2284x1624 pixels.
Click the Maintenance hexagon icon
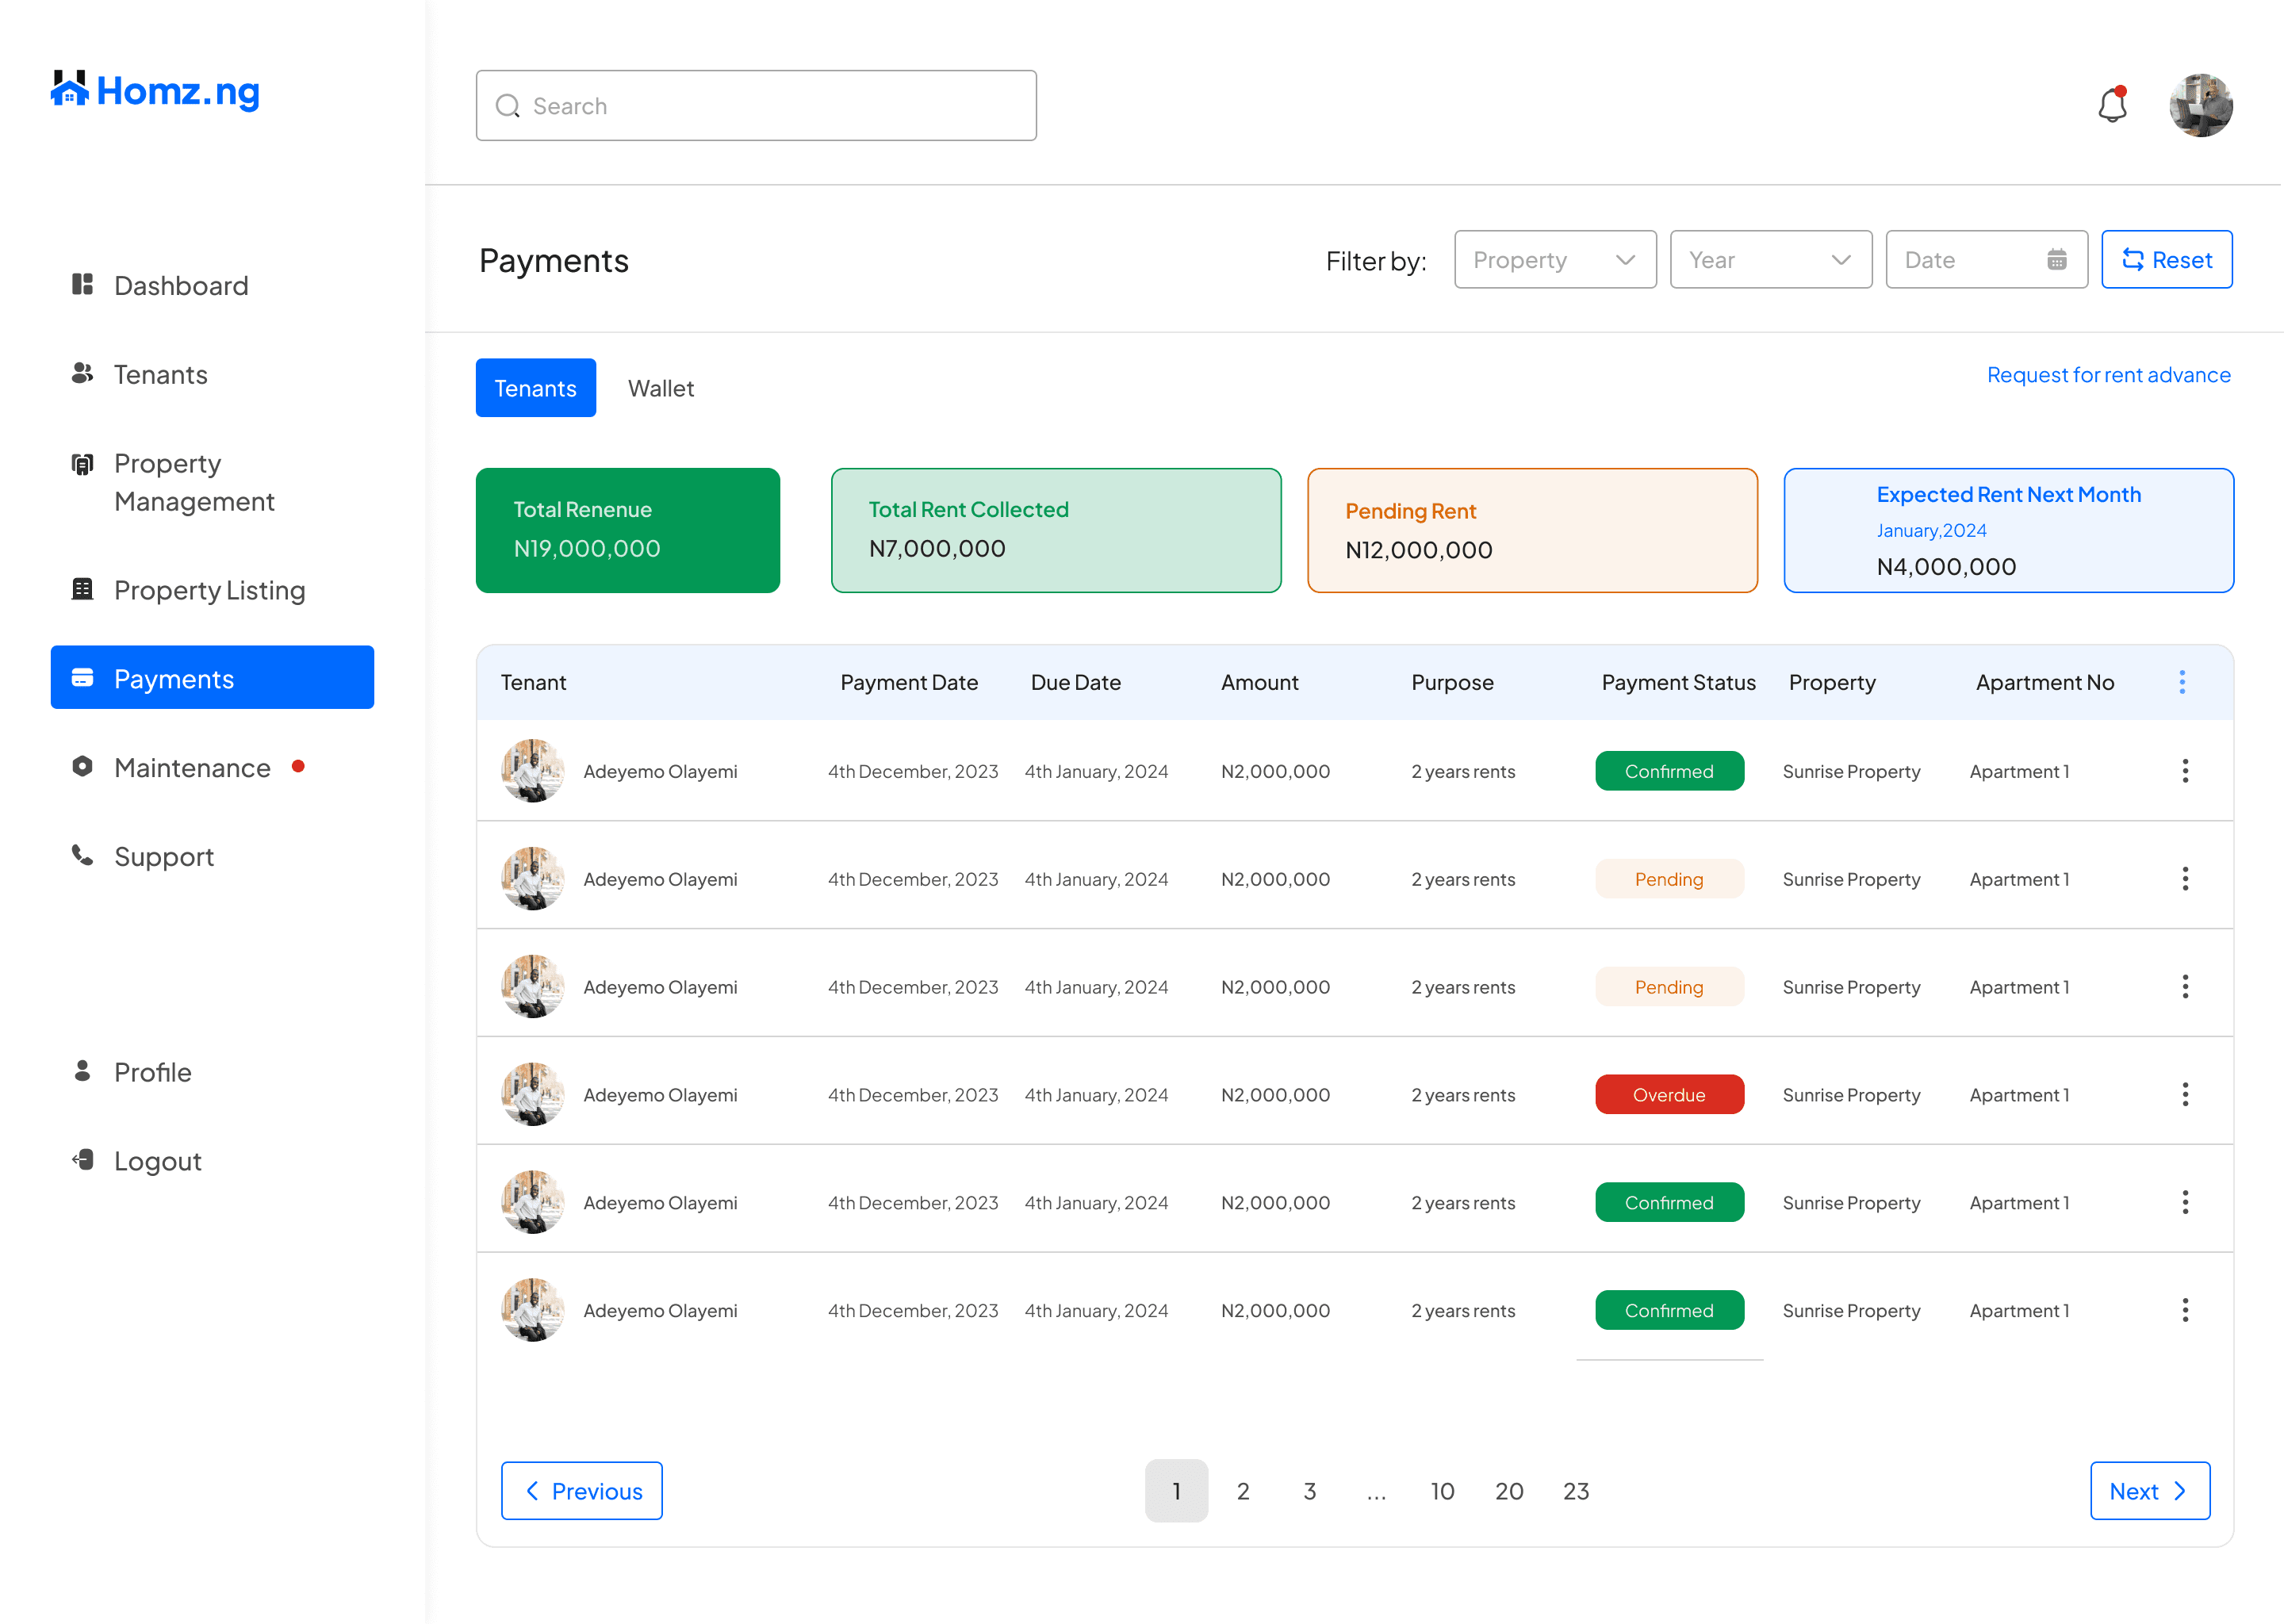point(82,767)
